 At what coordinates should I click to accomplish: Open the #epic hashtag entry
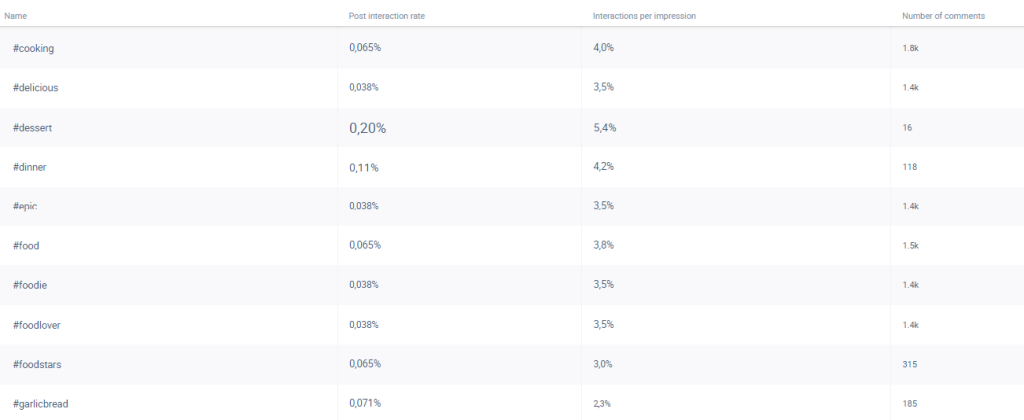[25, 206]
